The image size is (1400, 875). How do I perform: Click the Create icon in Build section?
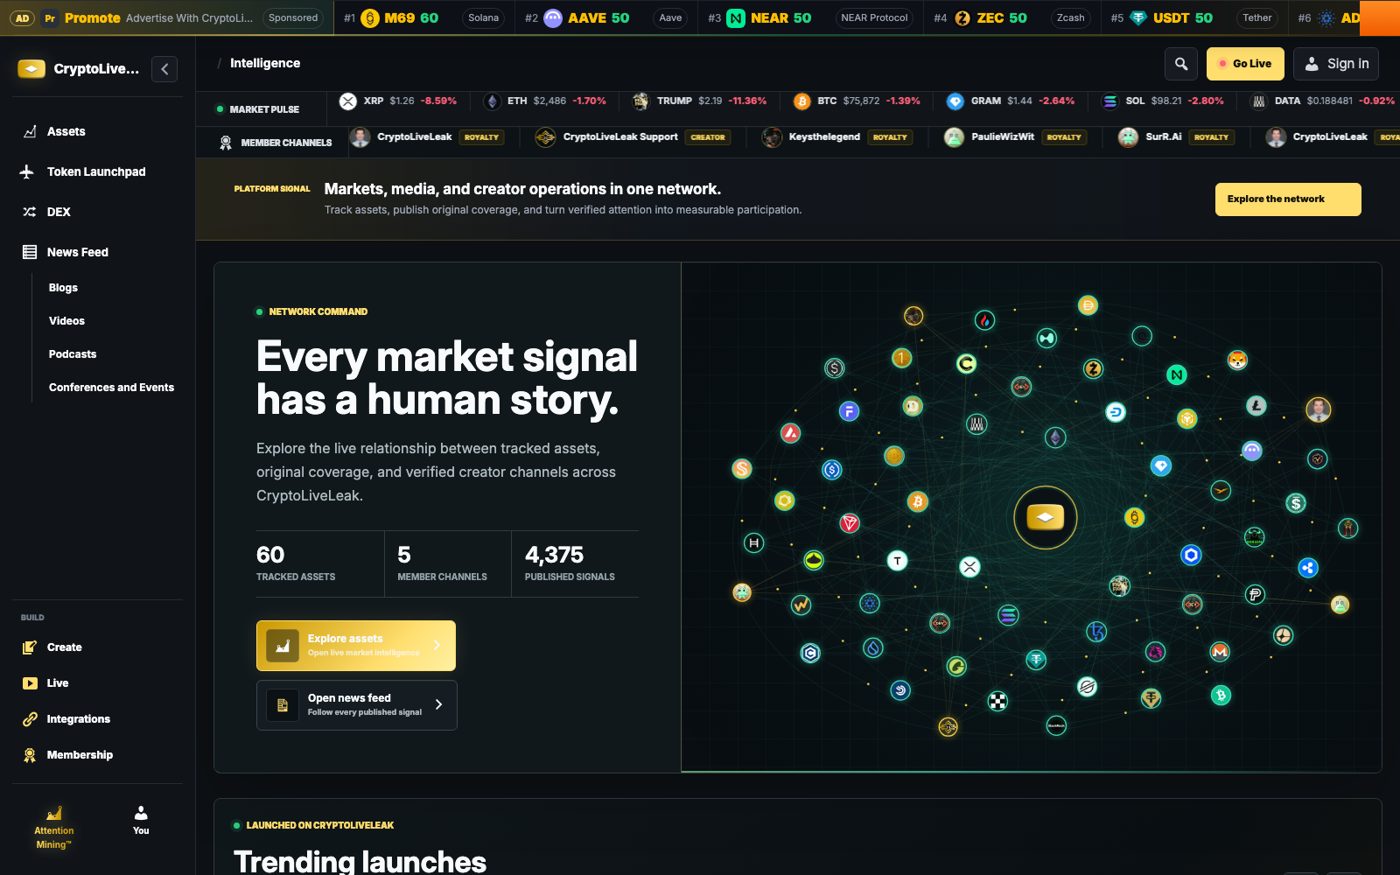coord(30,647)
